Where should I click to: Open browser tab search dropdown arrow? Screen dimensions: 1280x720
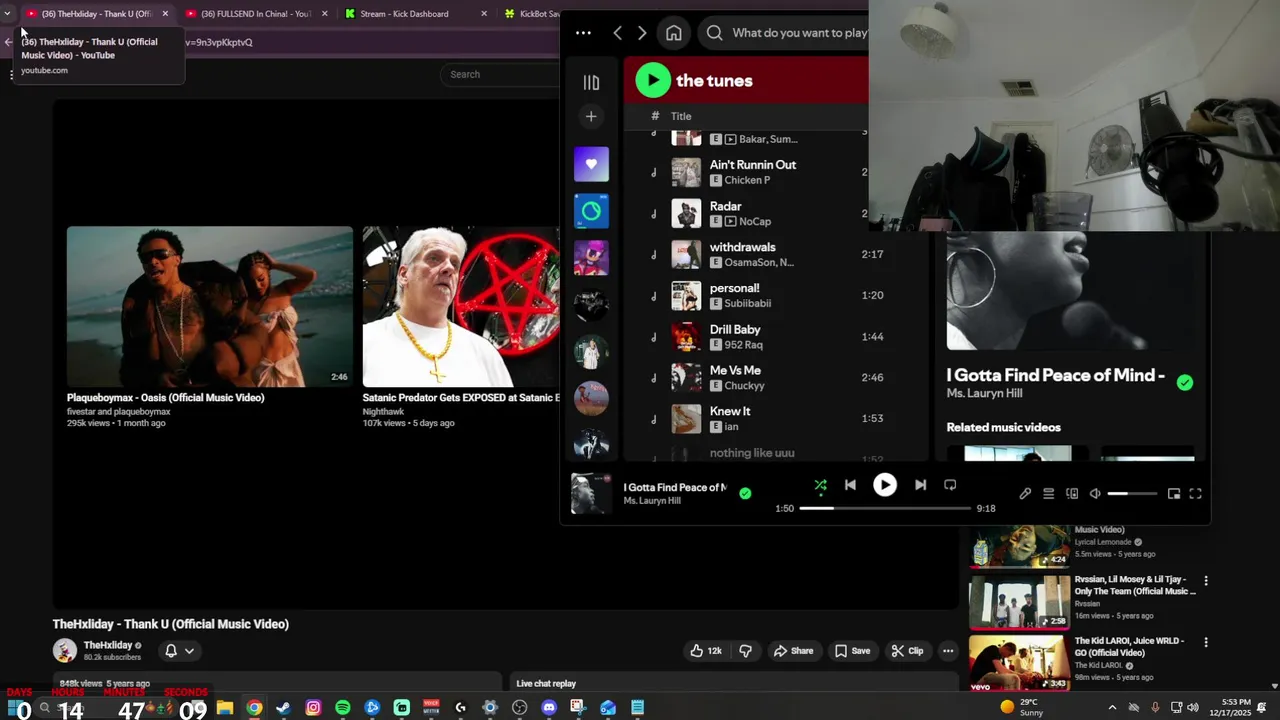[8, 14]
